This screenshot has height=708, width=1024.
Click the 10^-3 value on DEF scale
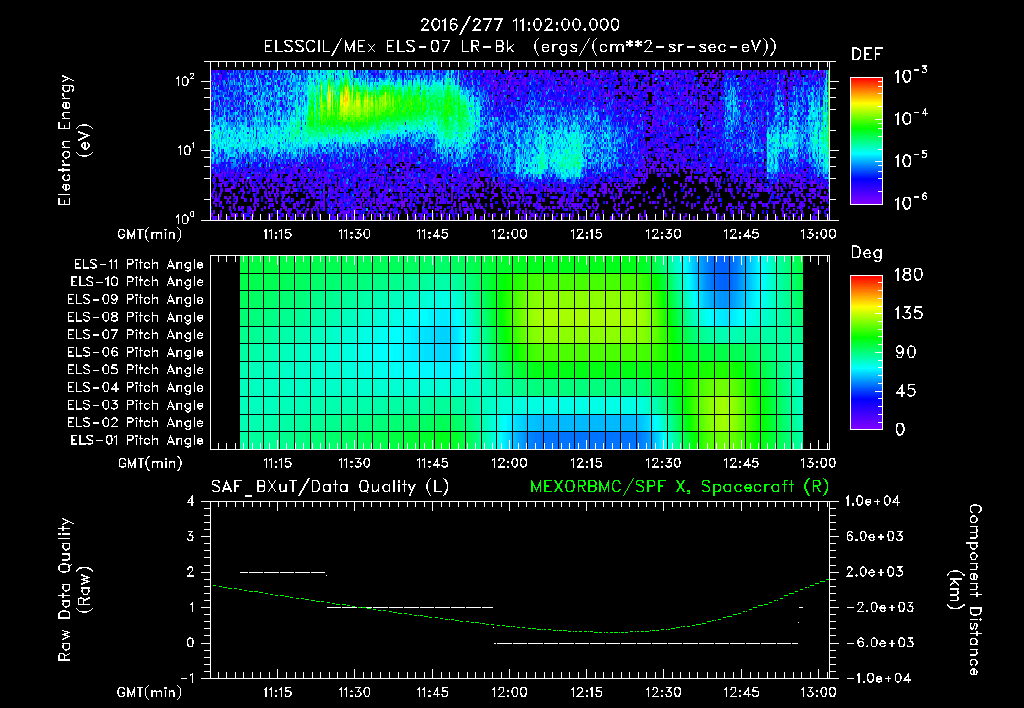point(910,75)
